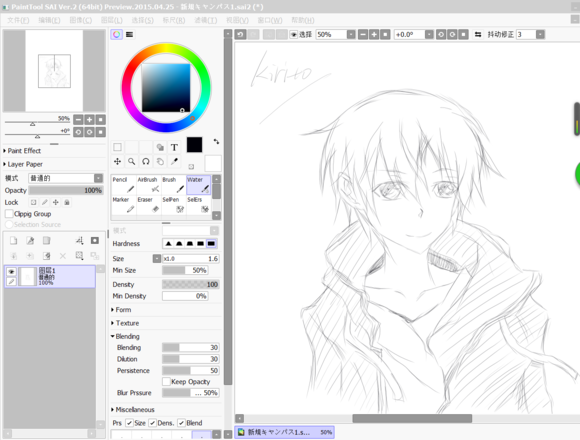Select the rectangular Selection tool

coord(117,147)
